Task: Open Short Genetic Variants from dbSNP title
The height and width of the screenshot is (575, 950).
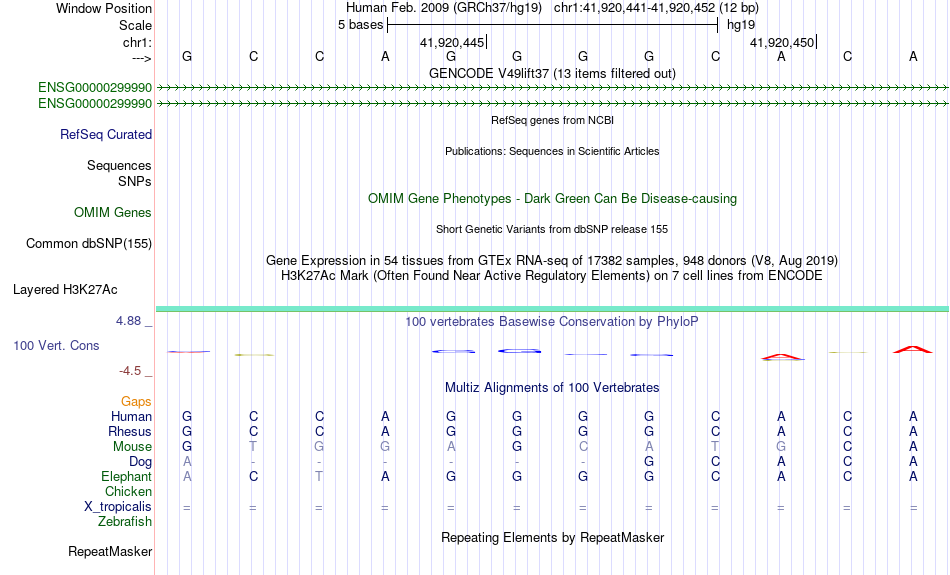Action: click(x=552, y=229)
